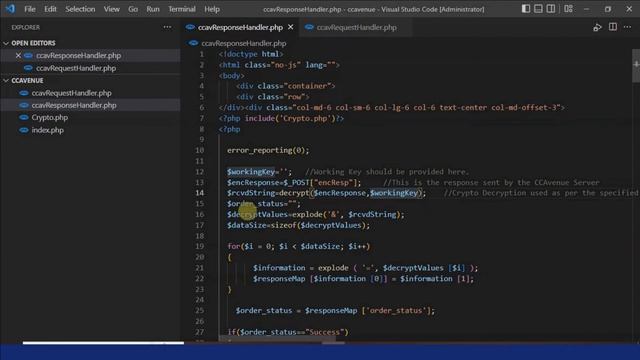Open ccavRequestHandler.php in CCAVENUE folder
Viewport: 640px width, 360px height.
[71, 93]
